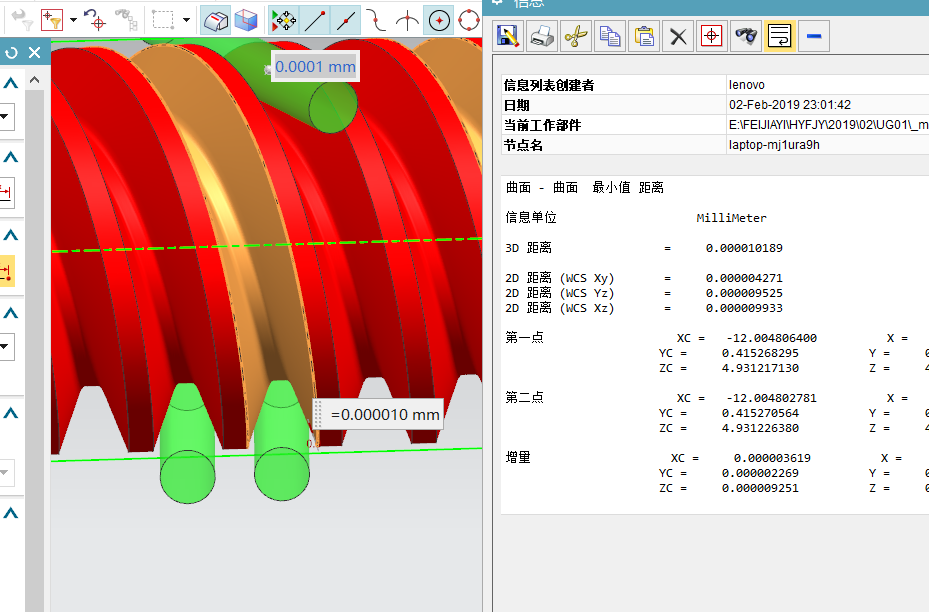
Task: Click the 当前工作部件 label
Action: 543,126
